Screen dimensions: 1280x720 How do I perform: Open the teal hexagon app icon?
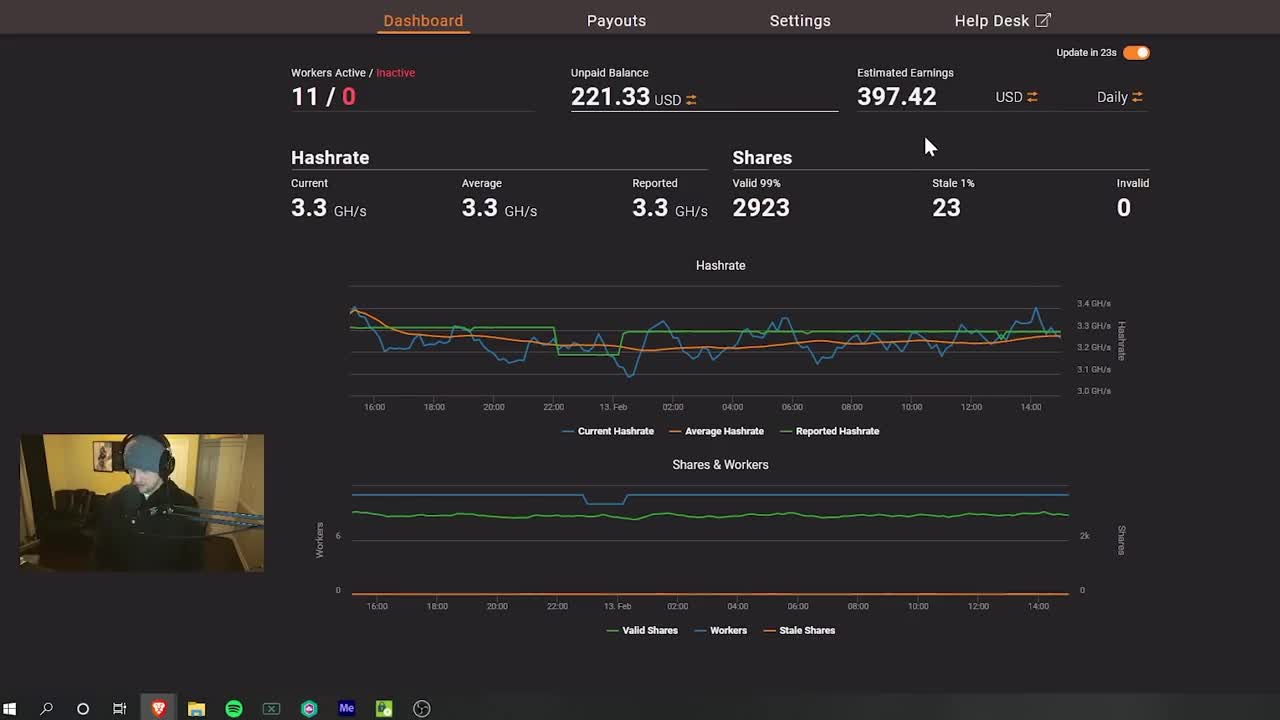309,708
